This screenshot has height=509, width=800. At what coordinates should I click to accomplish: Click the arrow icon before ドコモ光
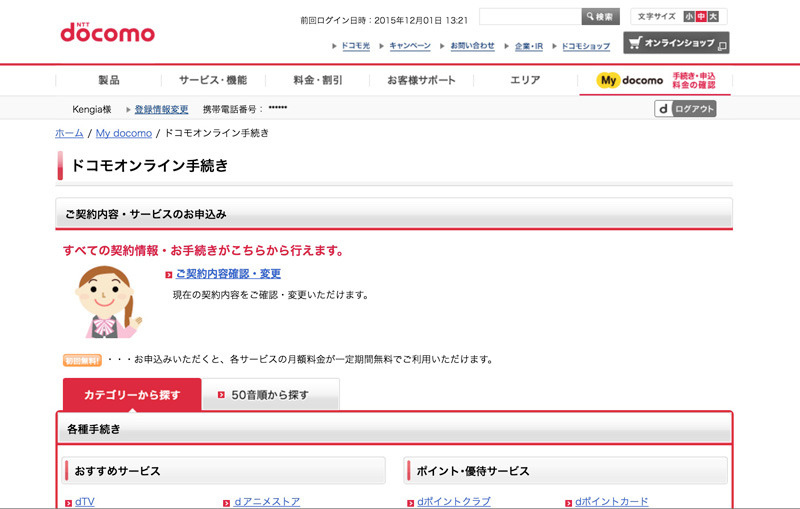334,46
